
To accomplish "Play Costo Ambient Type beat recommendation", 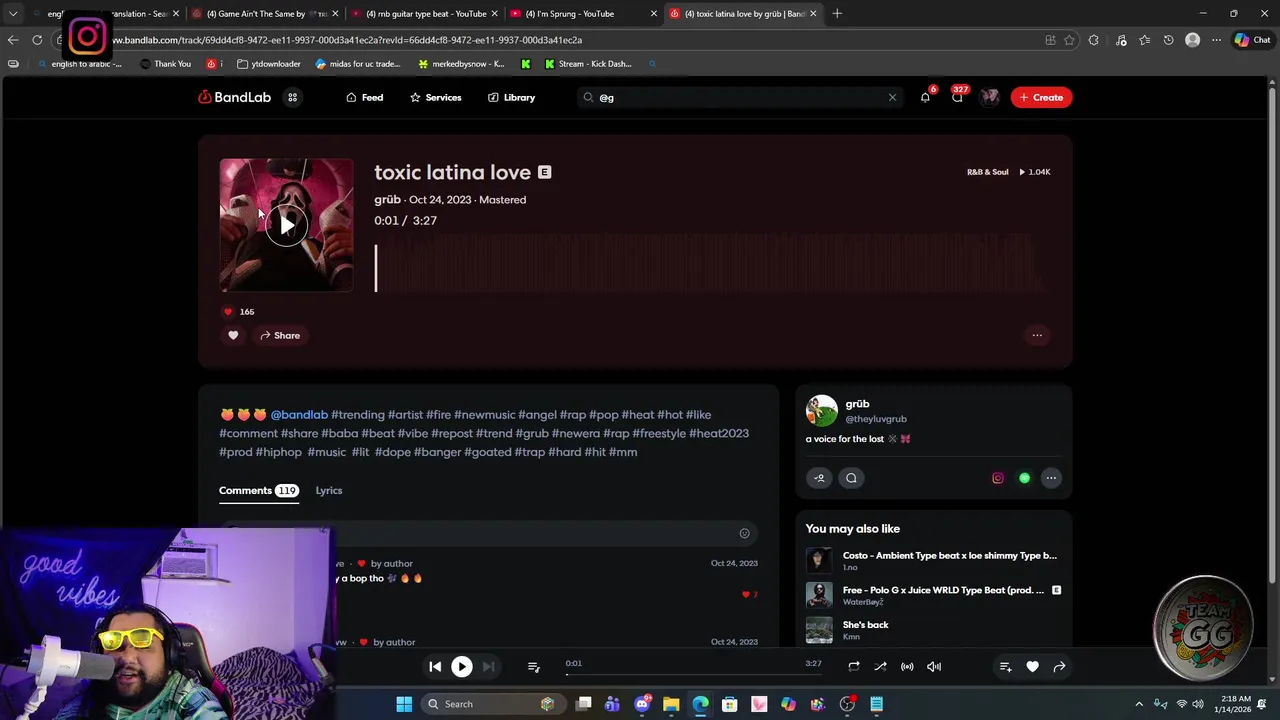I will point(819,560).
